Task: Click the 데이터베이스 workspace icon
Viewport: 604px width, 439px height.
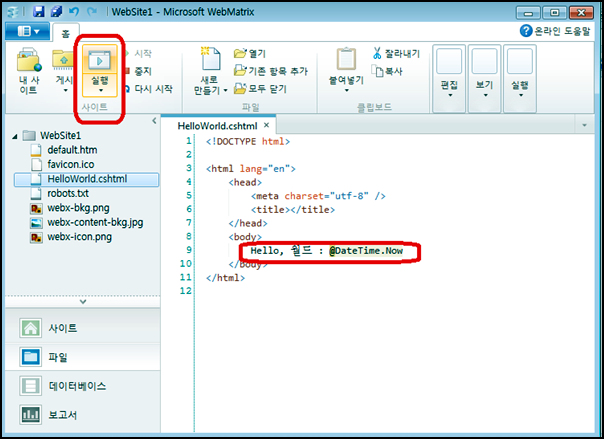Action: pyautogui.click(x=30, y=386)
